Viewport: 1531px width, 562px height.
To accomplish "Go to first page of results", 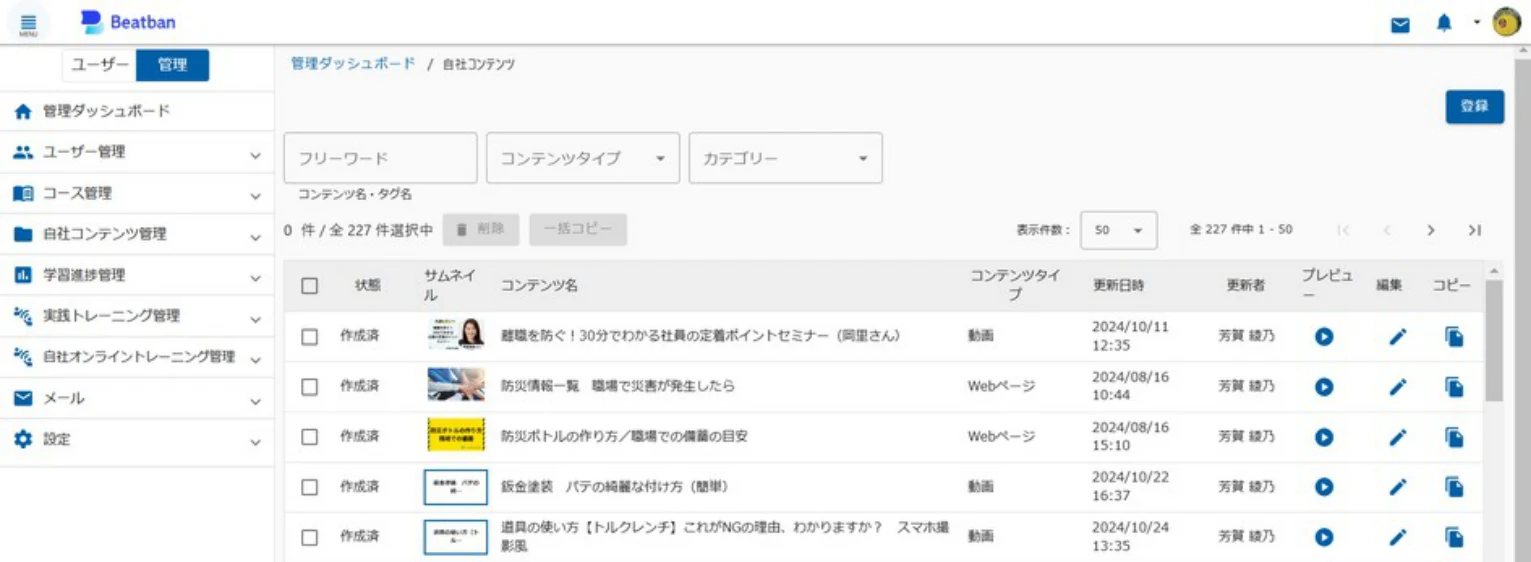I will (1343, 230).
